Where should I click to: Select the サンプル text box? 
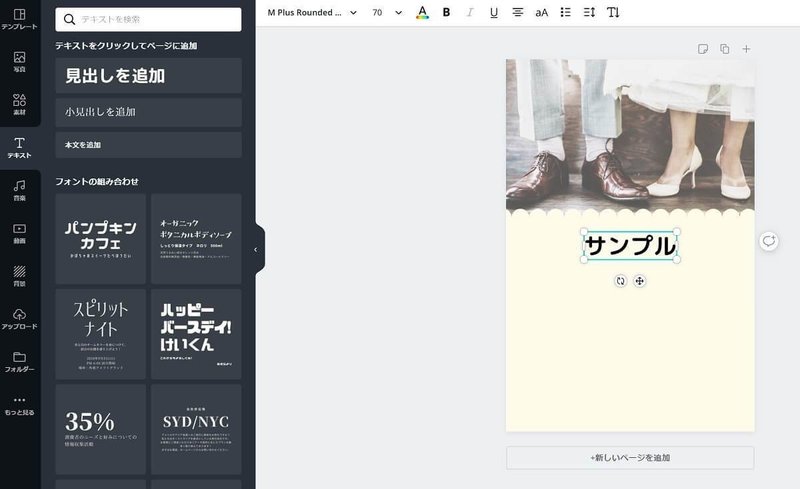pos(631,246)
